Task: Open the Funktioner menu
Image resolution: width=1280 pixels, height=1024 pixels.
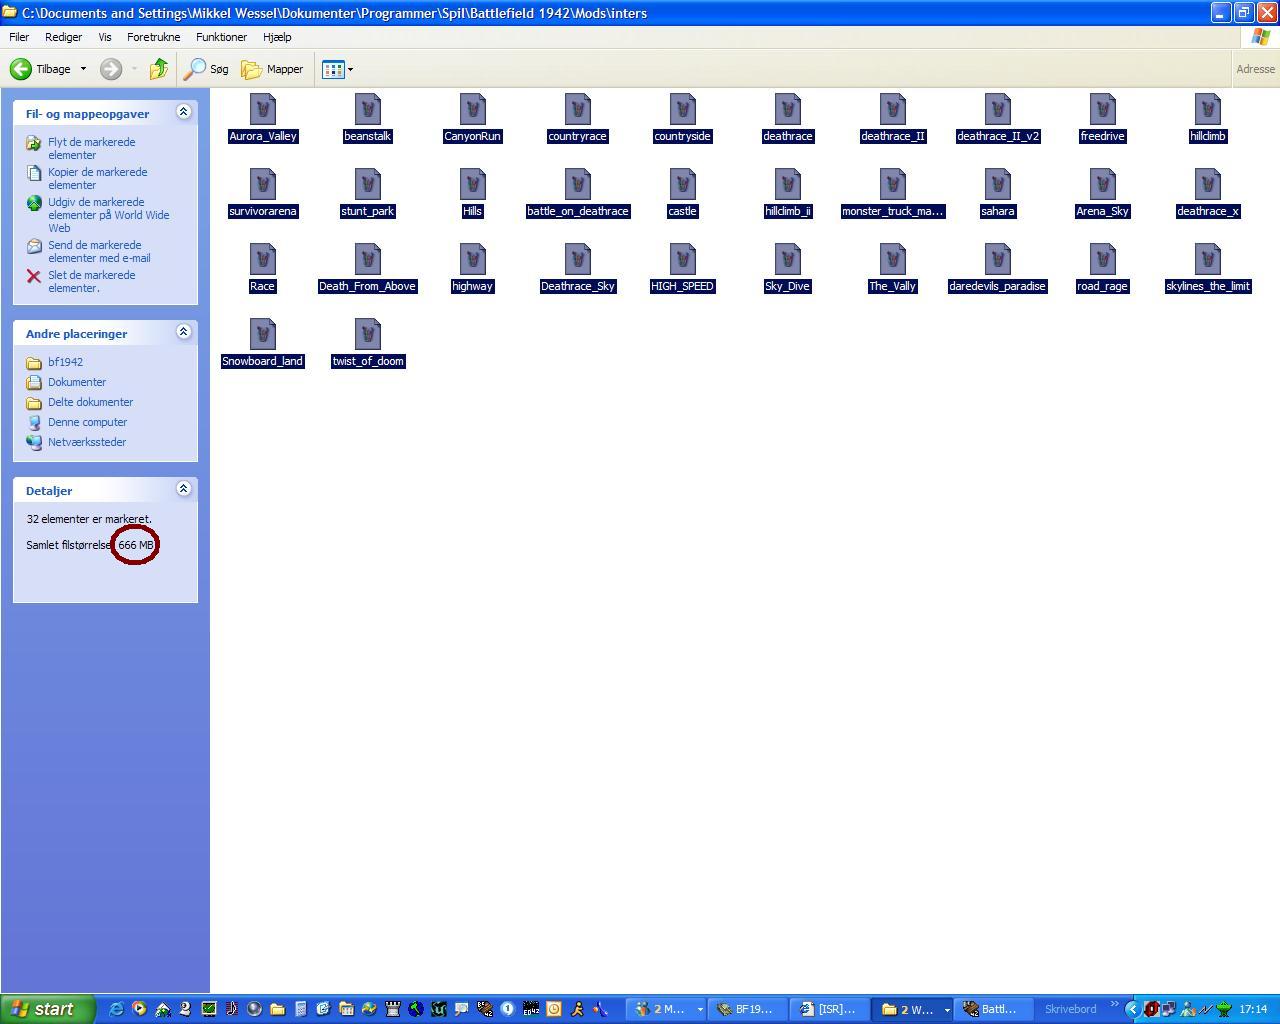Action: coord(221,37)
